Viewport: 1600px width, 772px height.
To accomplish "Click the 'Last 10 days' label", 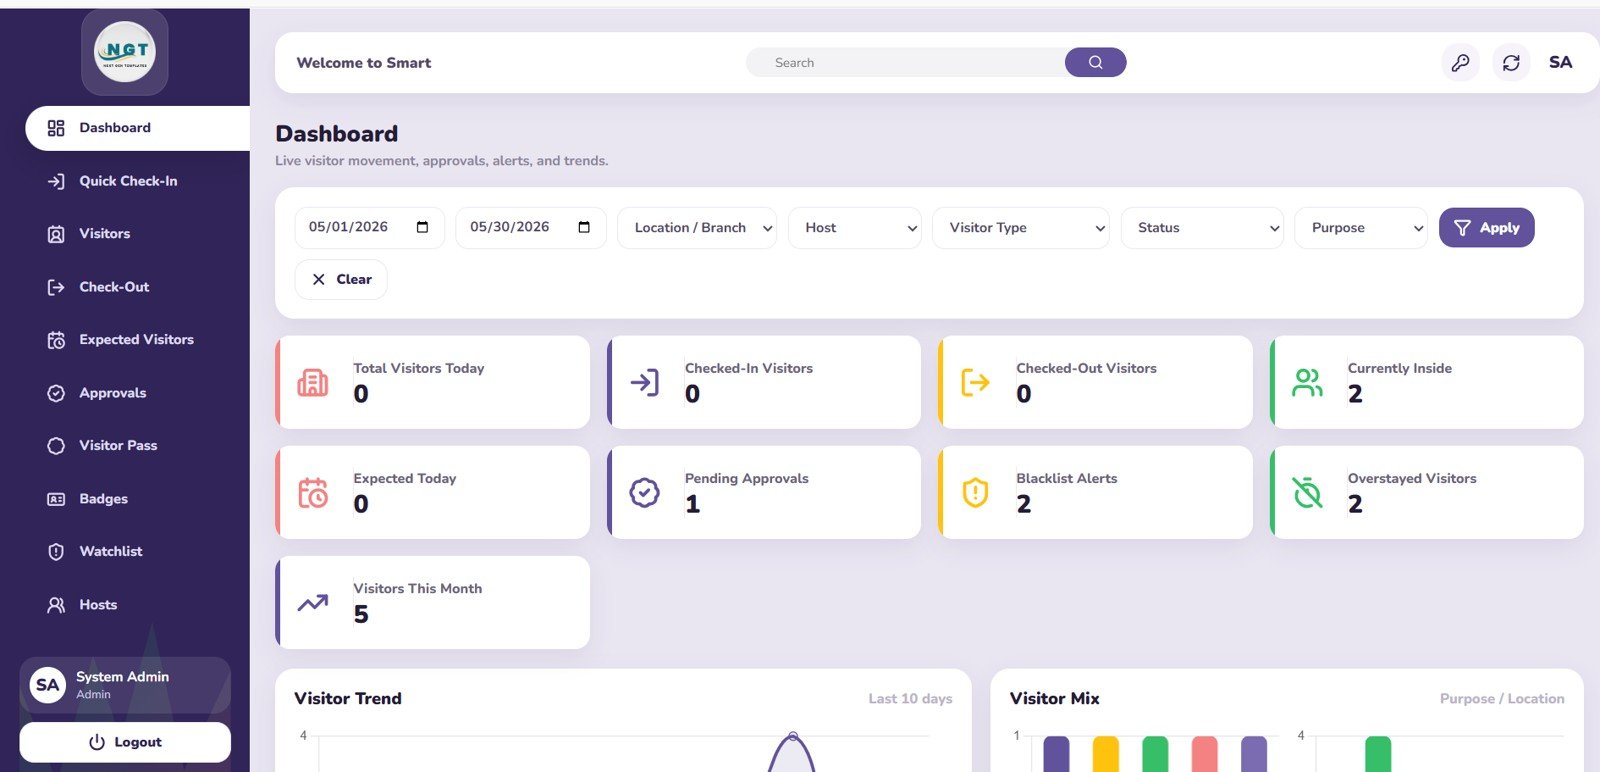I will 910,699.
